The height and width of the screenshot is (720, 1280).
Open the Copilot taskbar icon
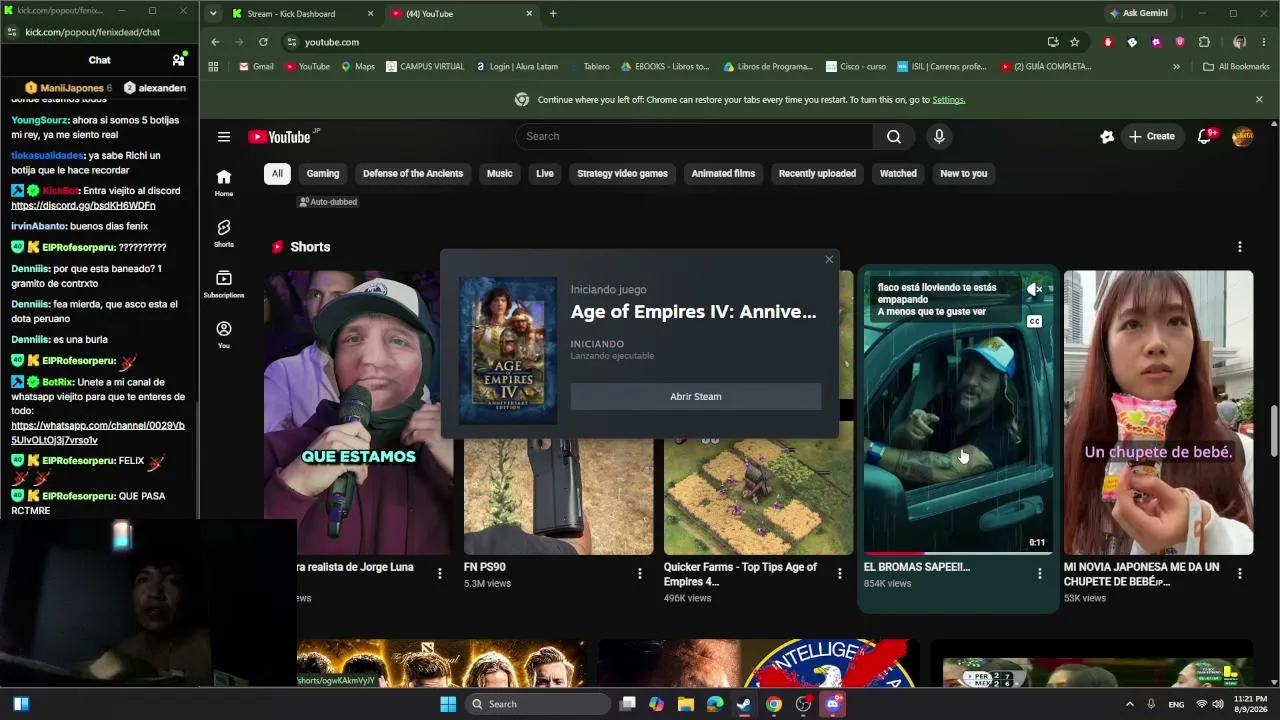tap(656, 704)
